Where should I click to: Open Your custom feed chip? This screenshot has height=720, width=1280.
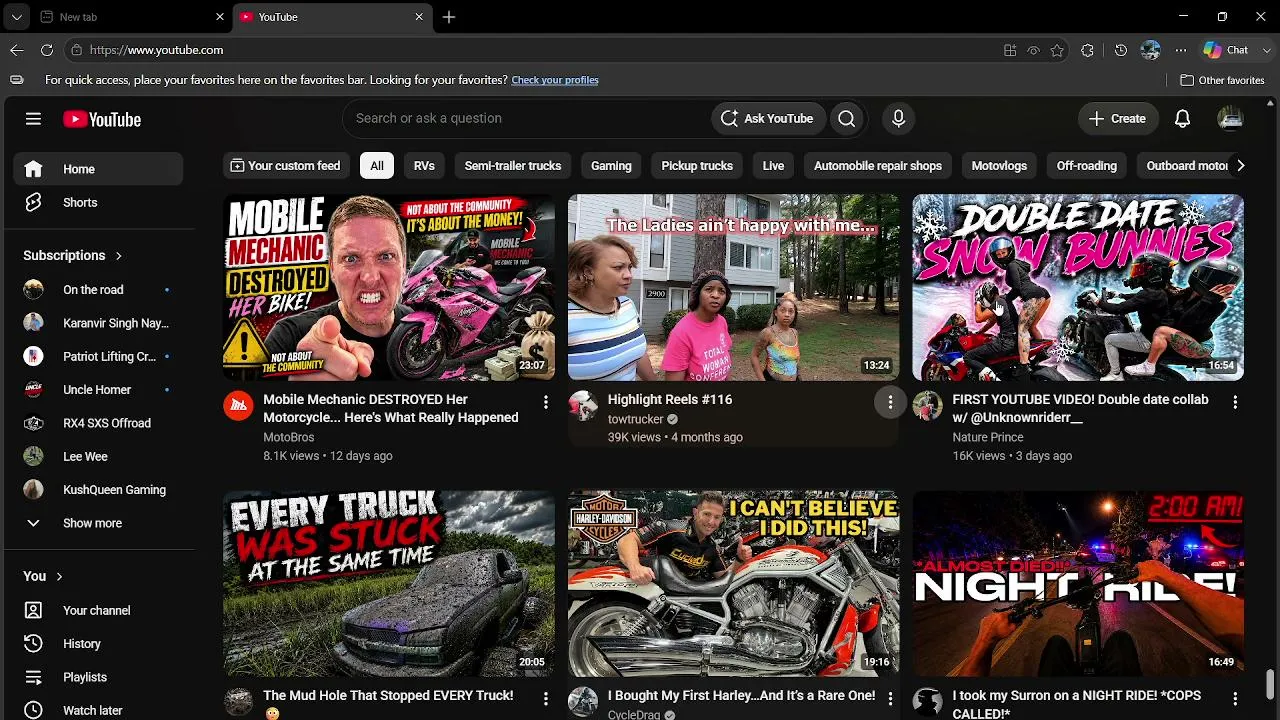click(285, 166)
